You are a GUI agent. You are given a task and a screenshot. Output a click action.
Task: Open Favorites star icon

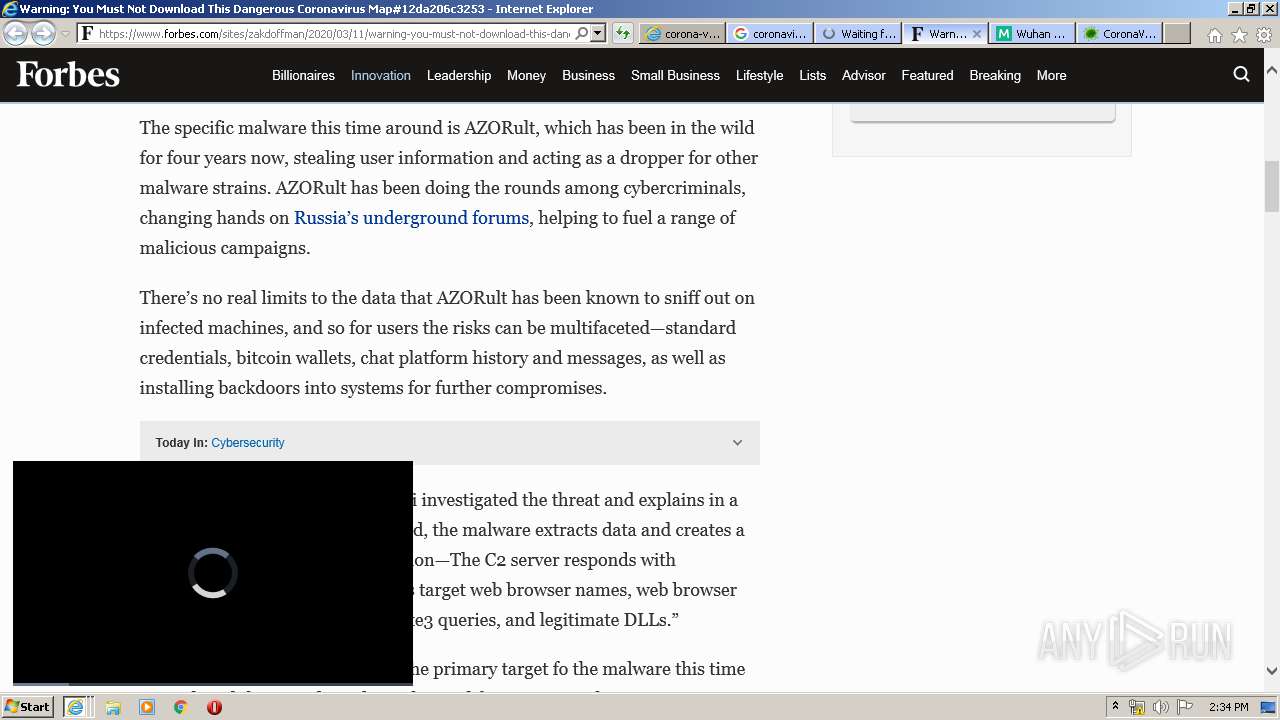point(1239,35)
